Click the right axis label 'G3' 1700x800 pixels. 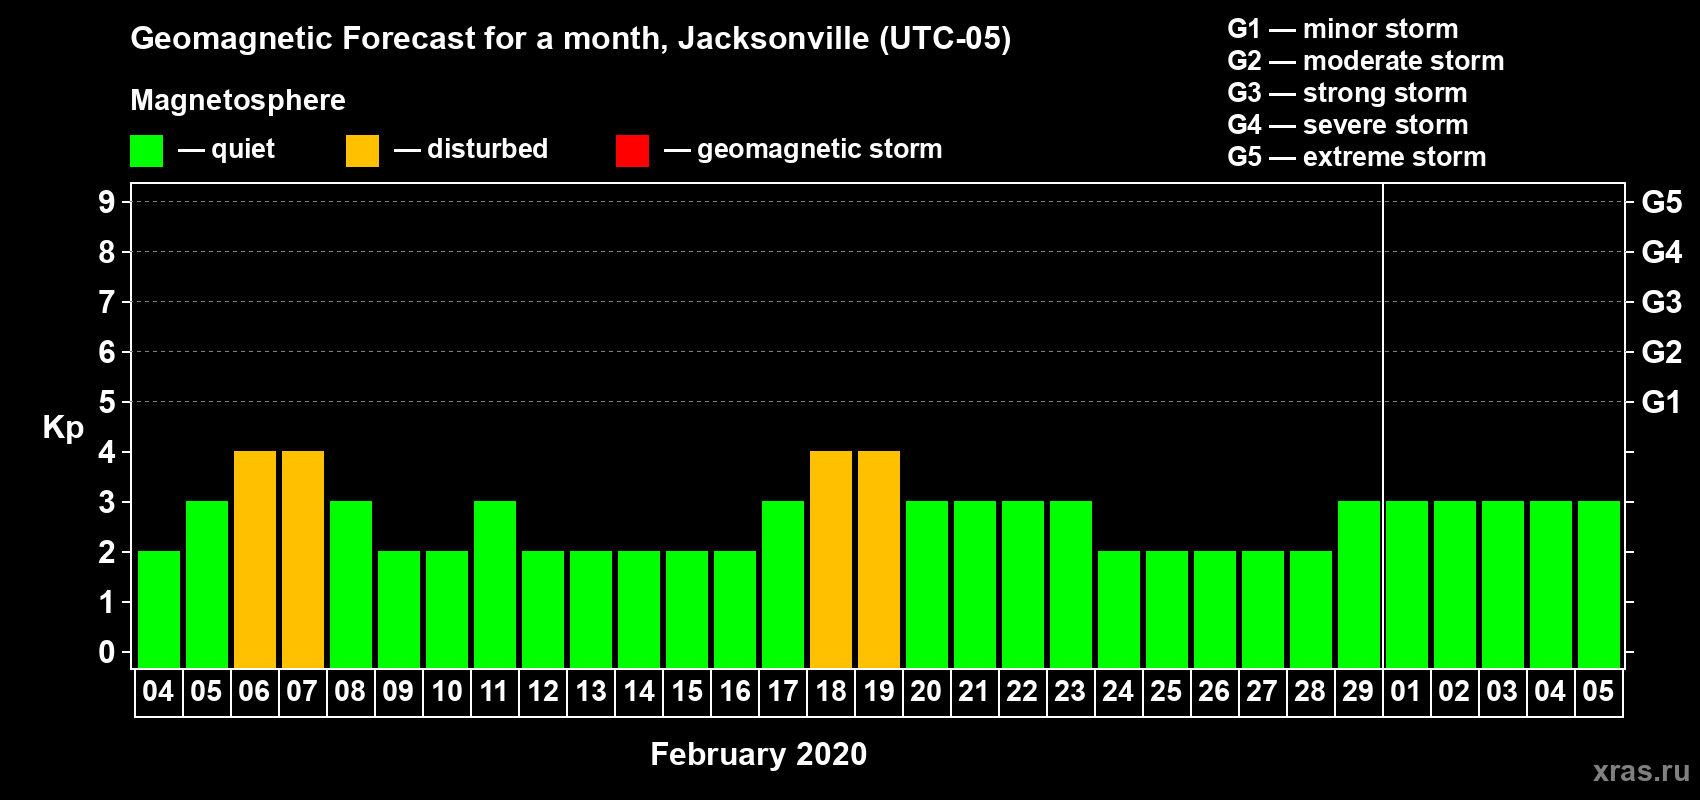(x=1662, y=302)
